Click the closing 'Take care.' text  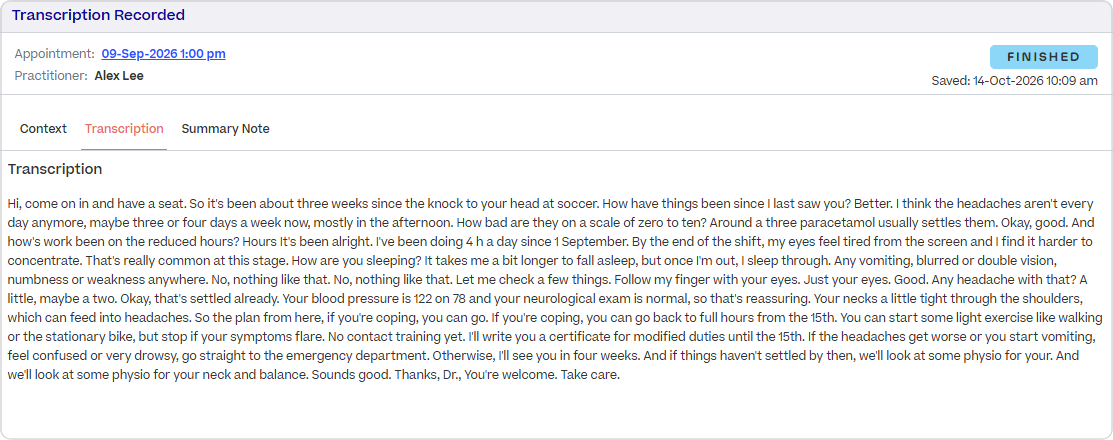pos(591,375)
